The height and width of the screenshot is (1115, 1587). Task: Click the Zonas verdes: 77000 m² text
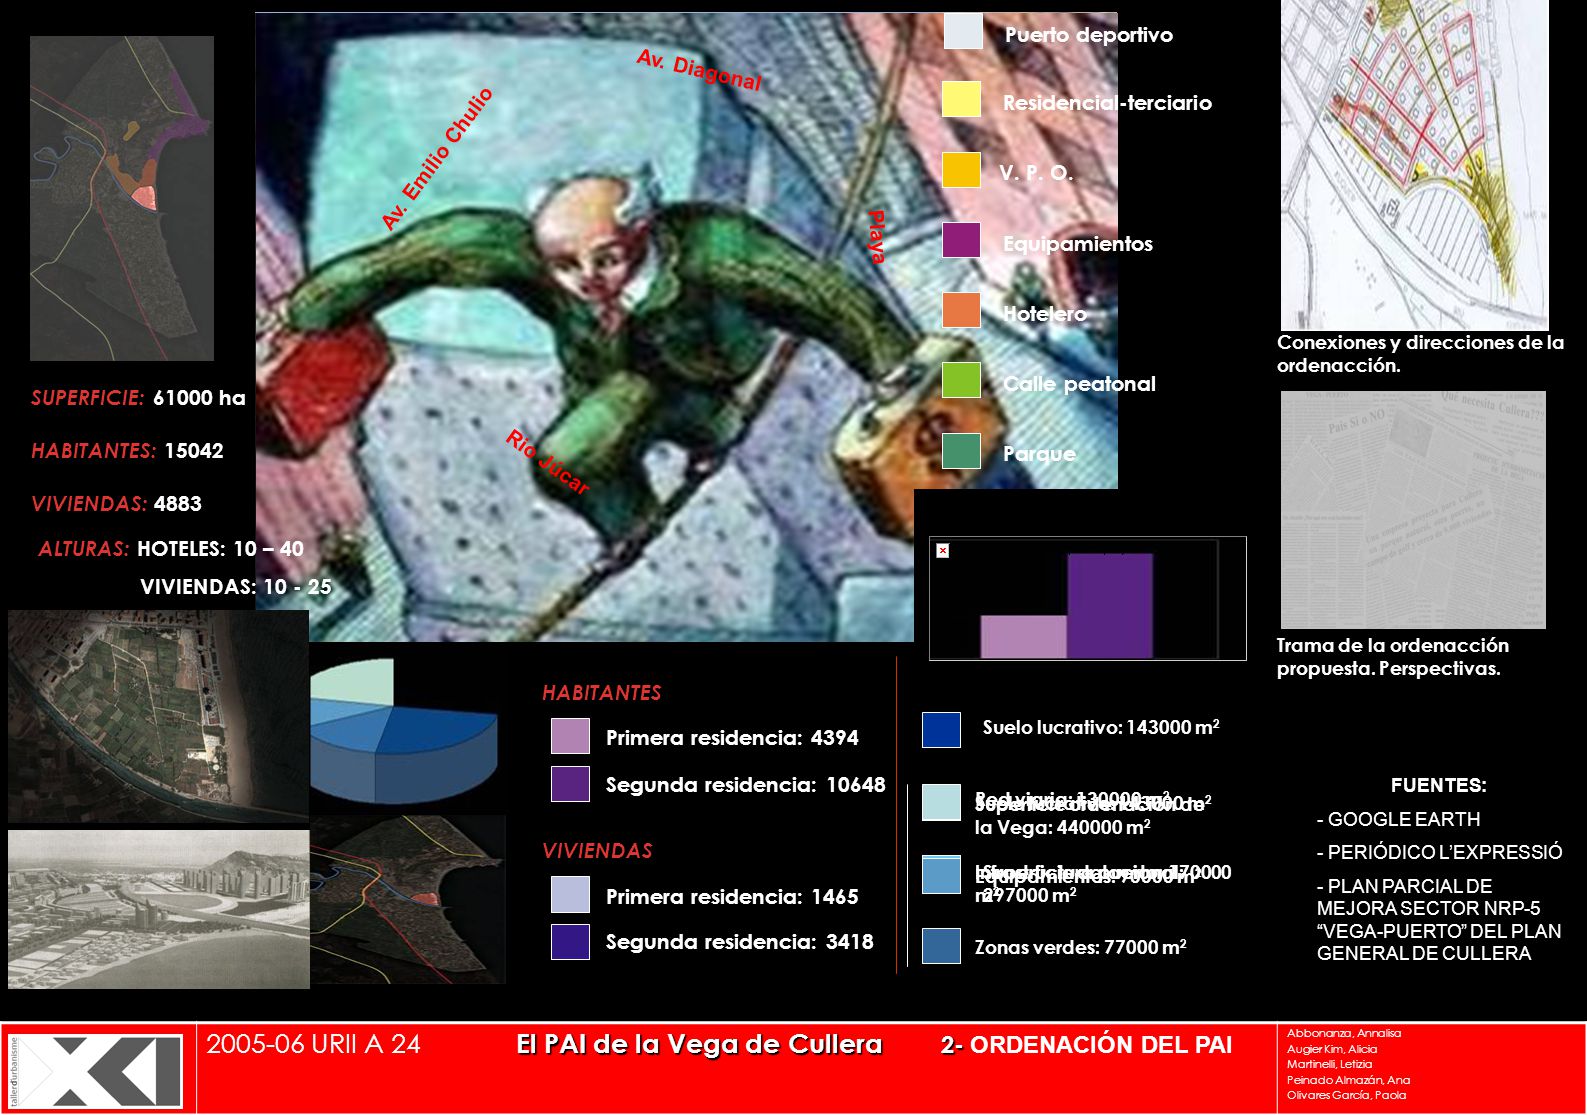tap(1080, 947)
